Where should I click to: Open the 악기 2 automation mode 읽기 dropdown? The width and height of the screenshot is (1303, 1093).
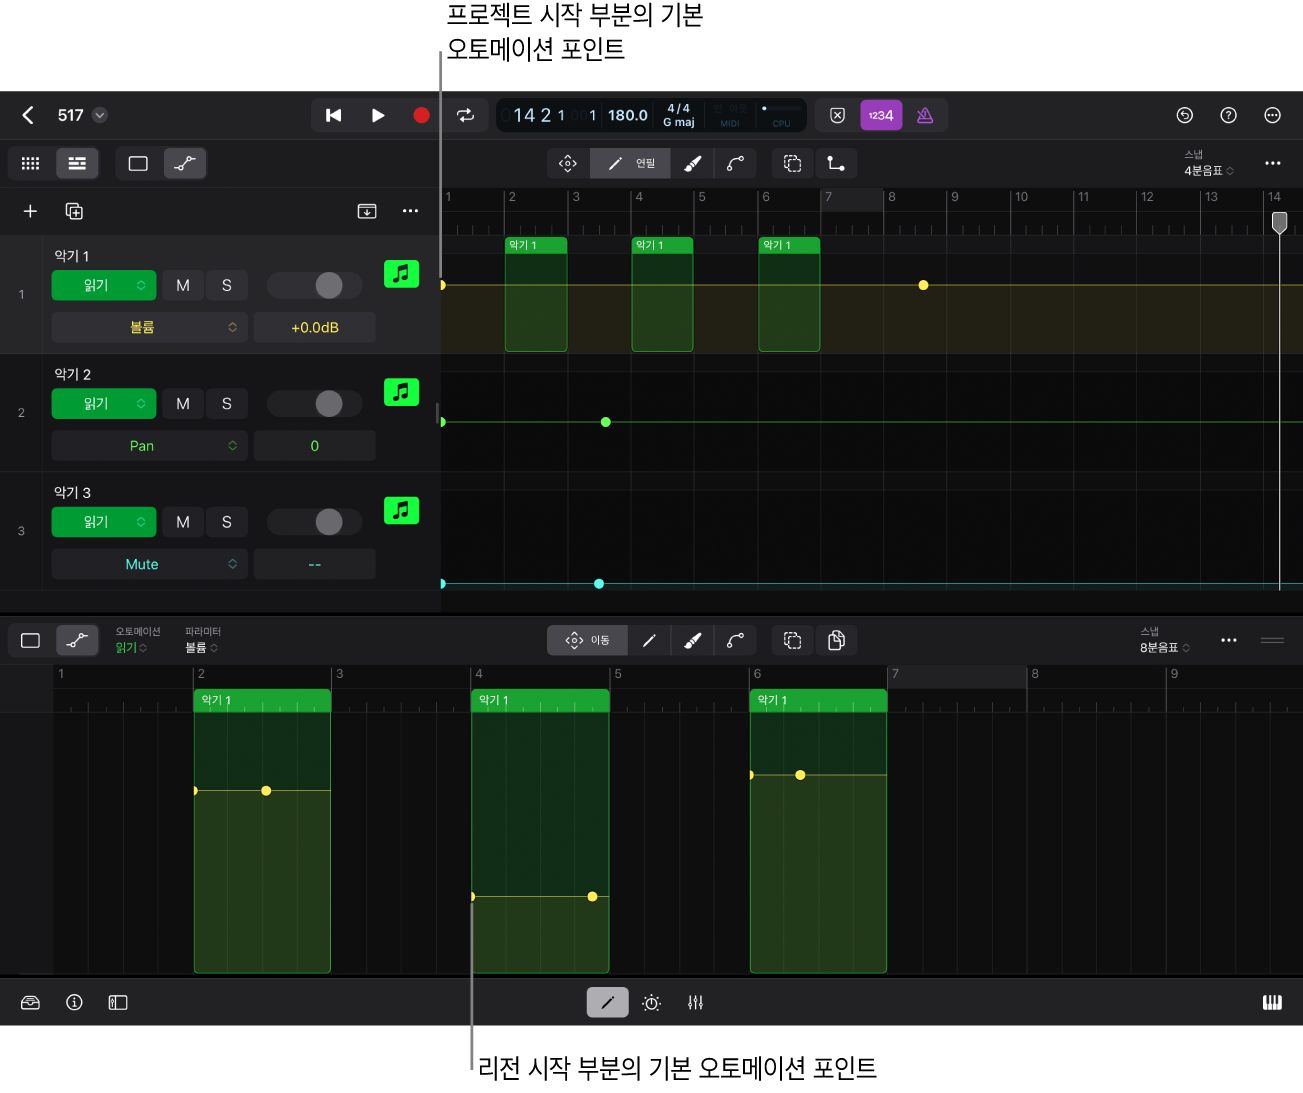[x=104, y=403]
